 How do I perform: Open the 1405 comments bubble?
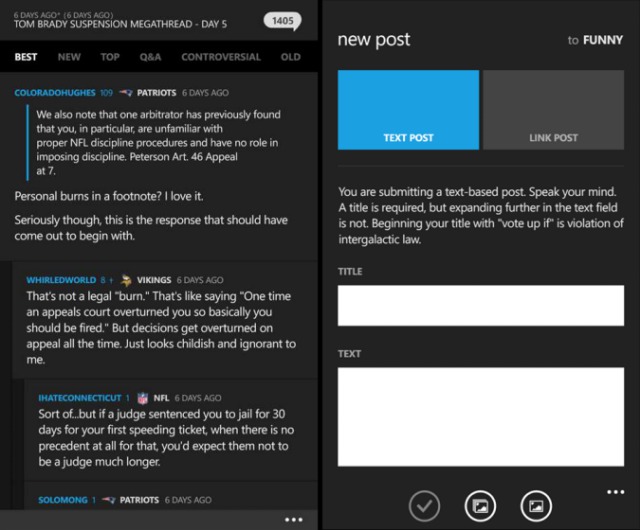tap(282, 21)
